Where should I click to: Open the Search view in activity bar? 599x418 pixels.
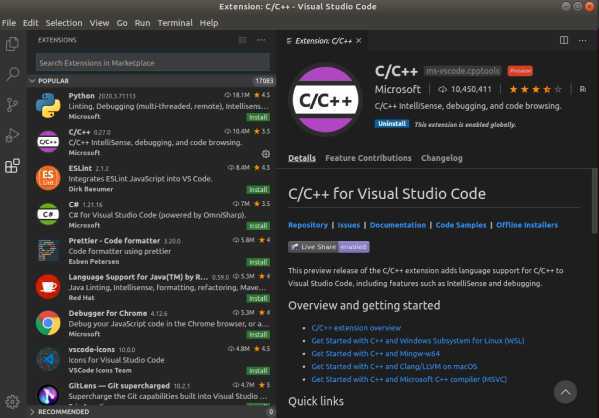(12, 74)
